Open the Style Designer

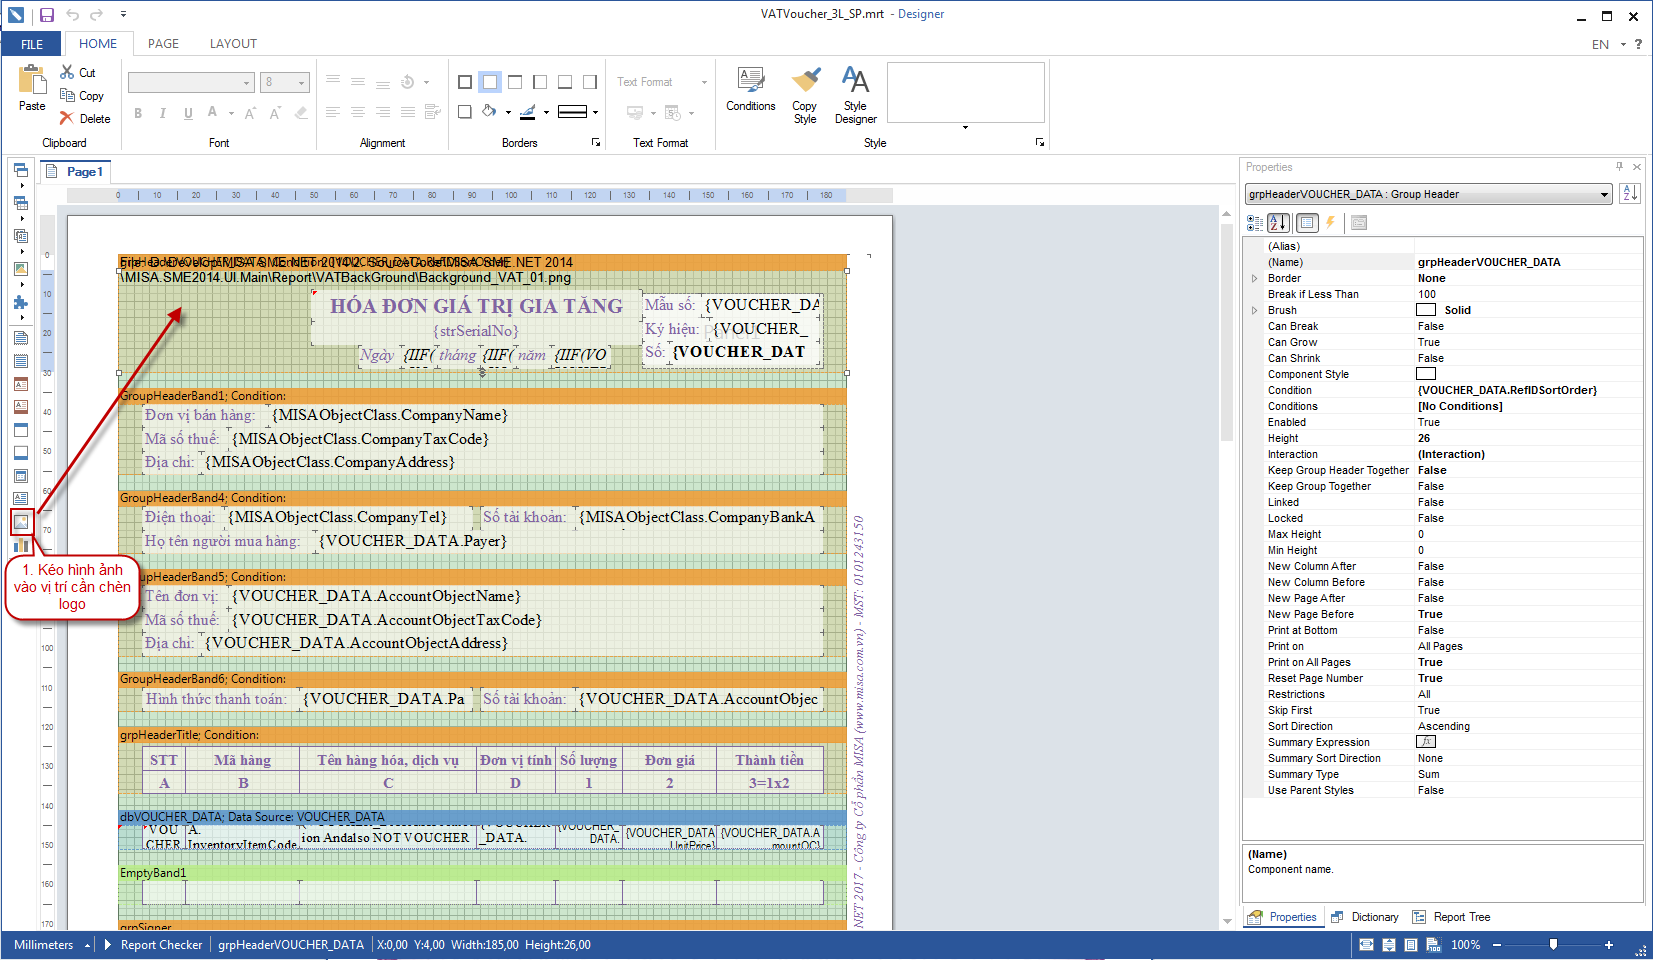click(x=855, y=95)
